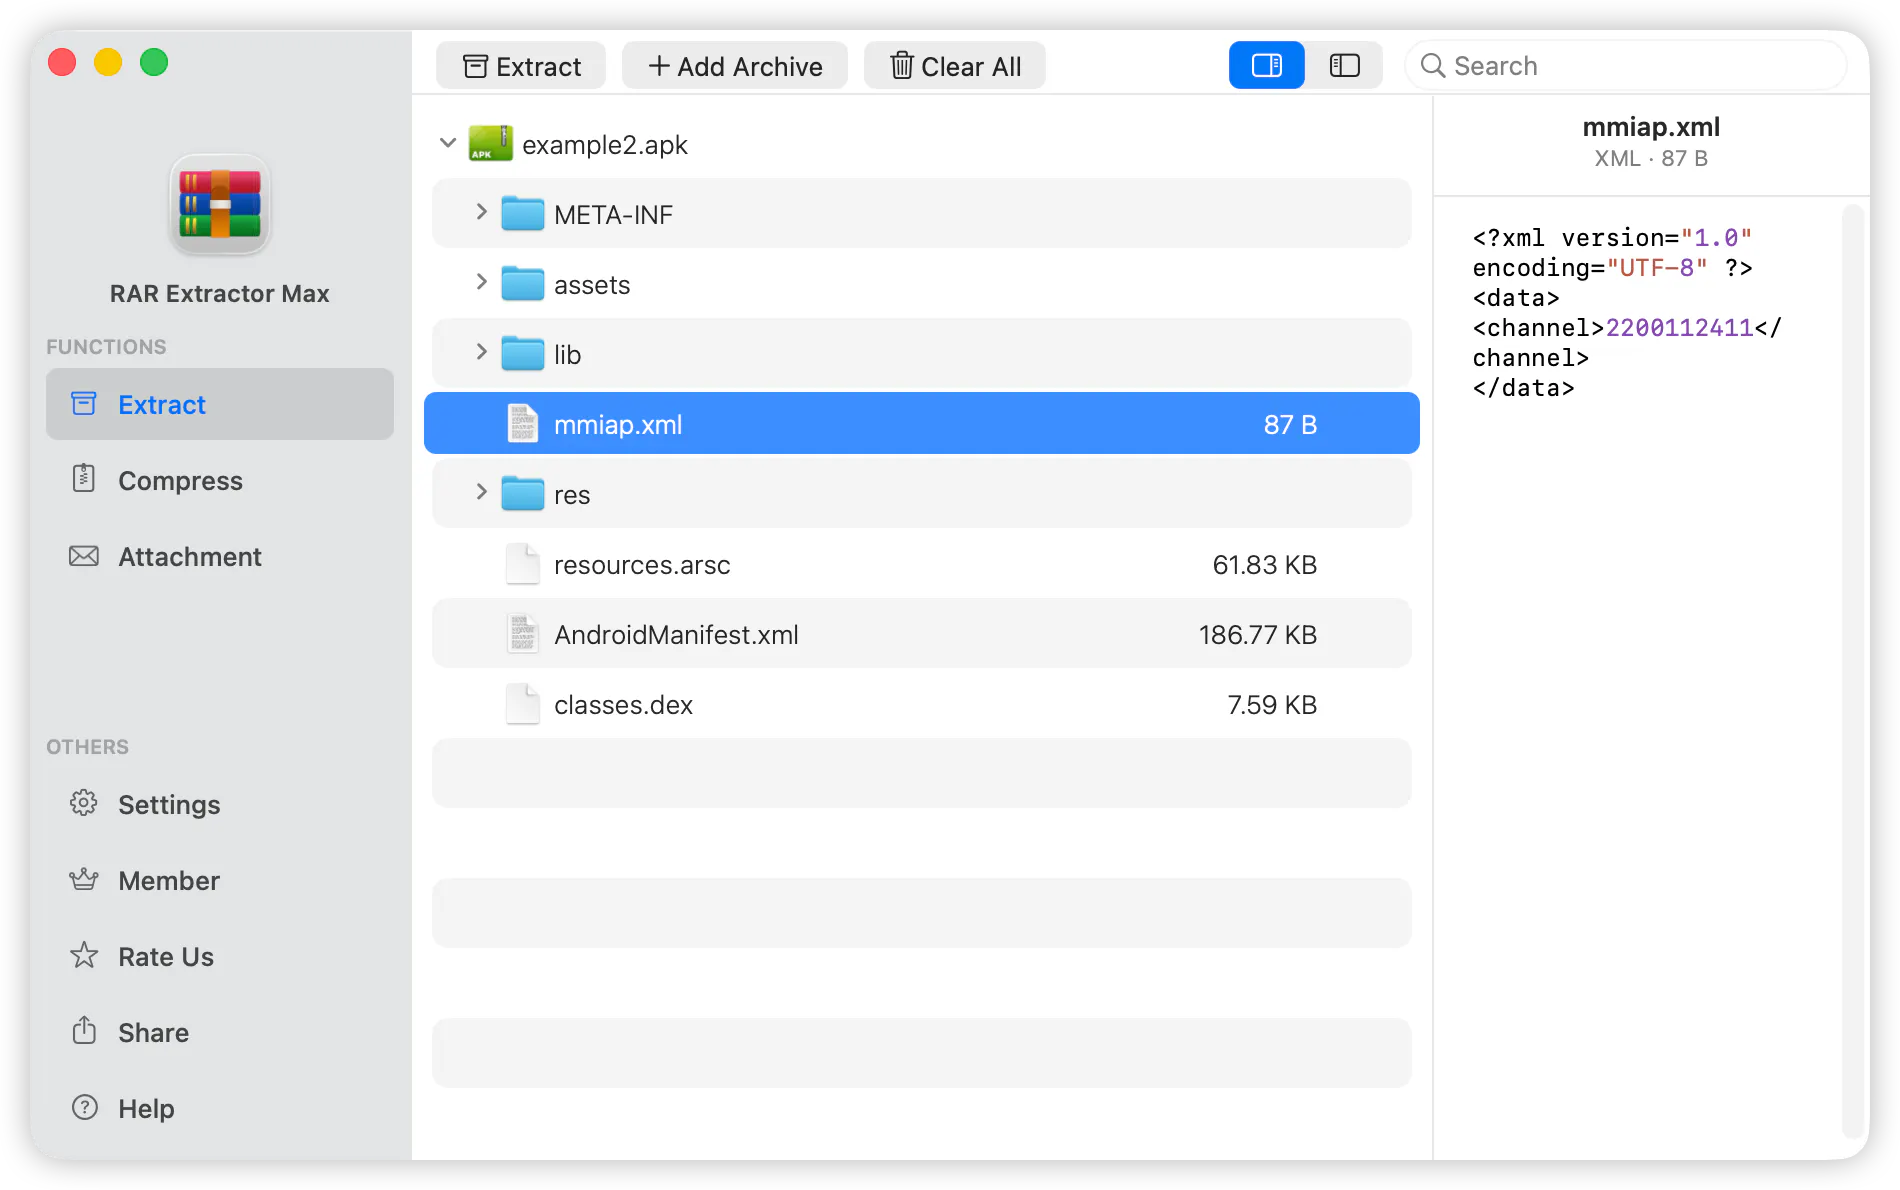1900x1190 pixels.
Task: Click the mmiap.xml preview title
Action: (1651, 127)
